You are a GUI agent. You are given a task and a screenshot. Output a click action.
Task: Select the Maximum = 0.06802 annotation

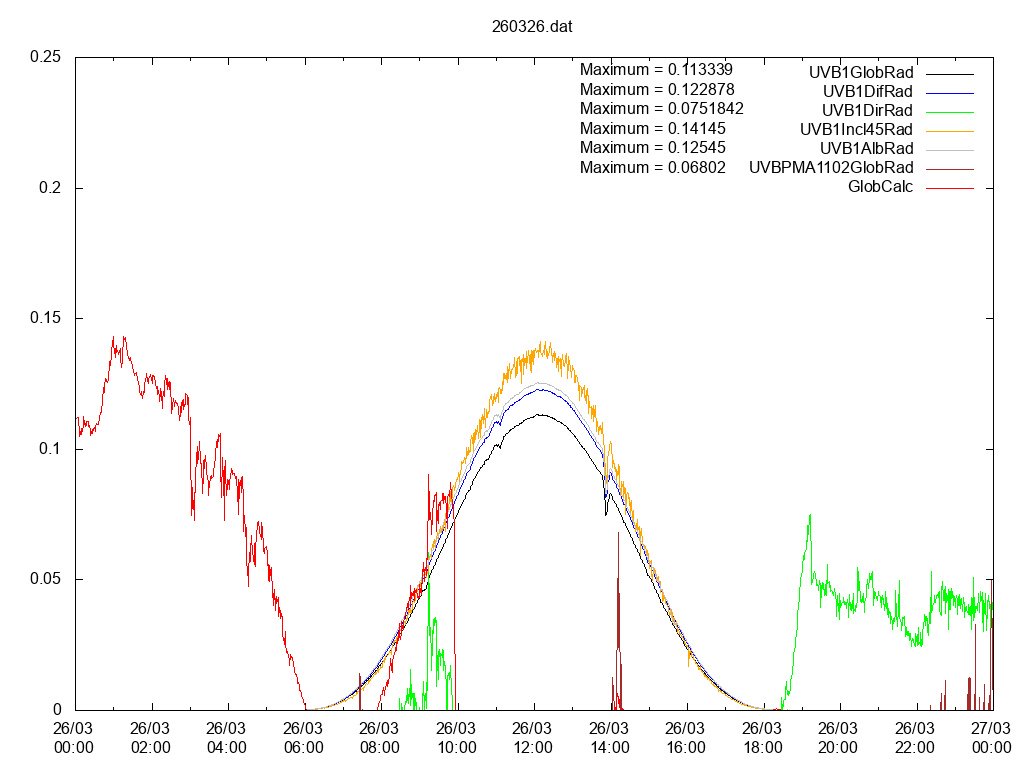click(x=652, y=167)
